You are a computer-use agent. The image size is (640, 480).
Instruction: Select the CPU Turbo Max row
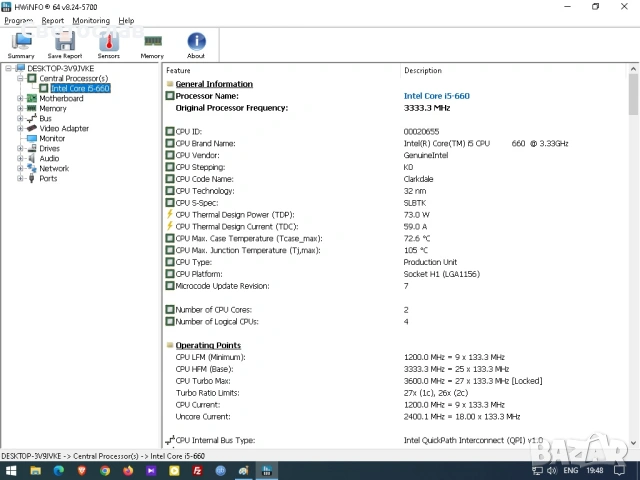394,381
